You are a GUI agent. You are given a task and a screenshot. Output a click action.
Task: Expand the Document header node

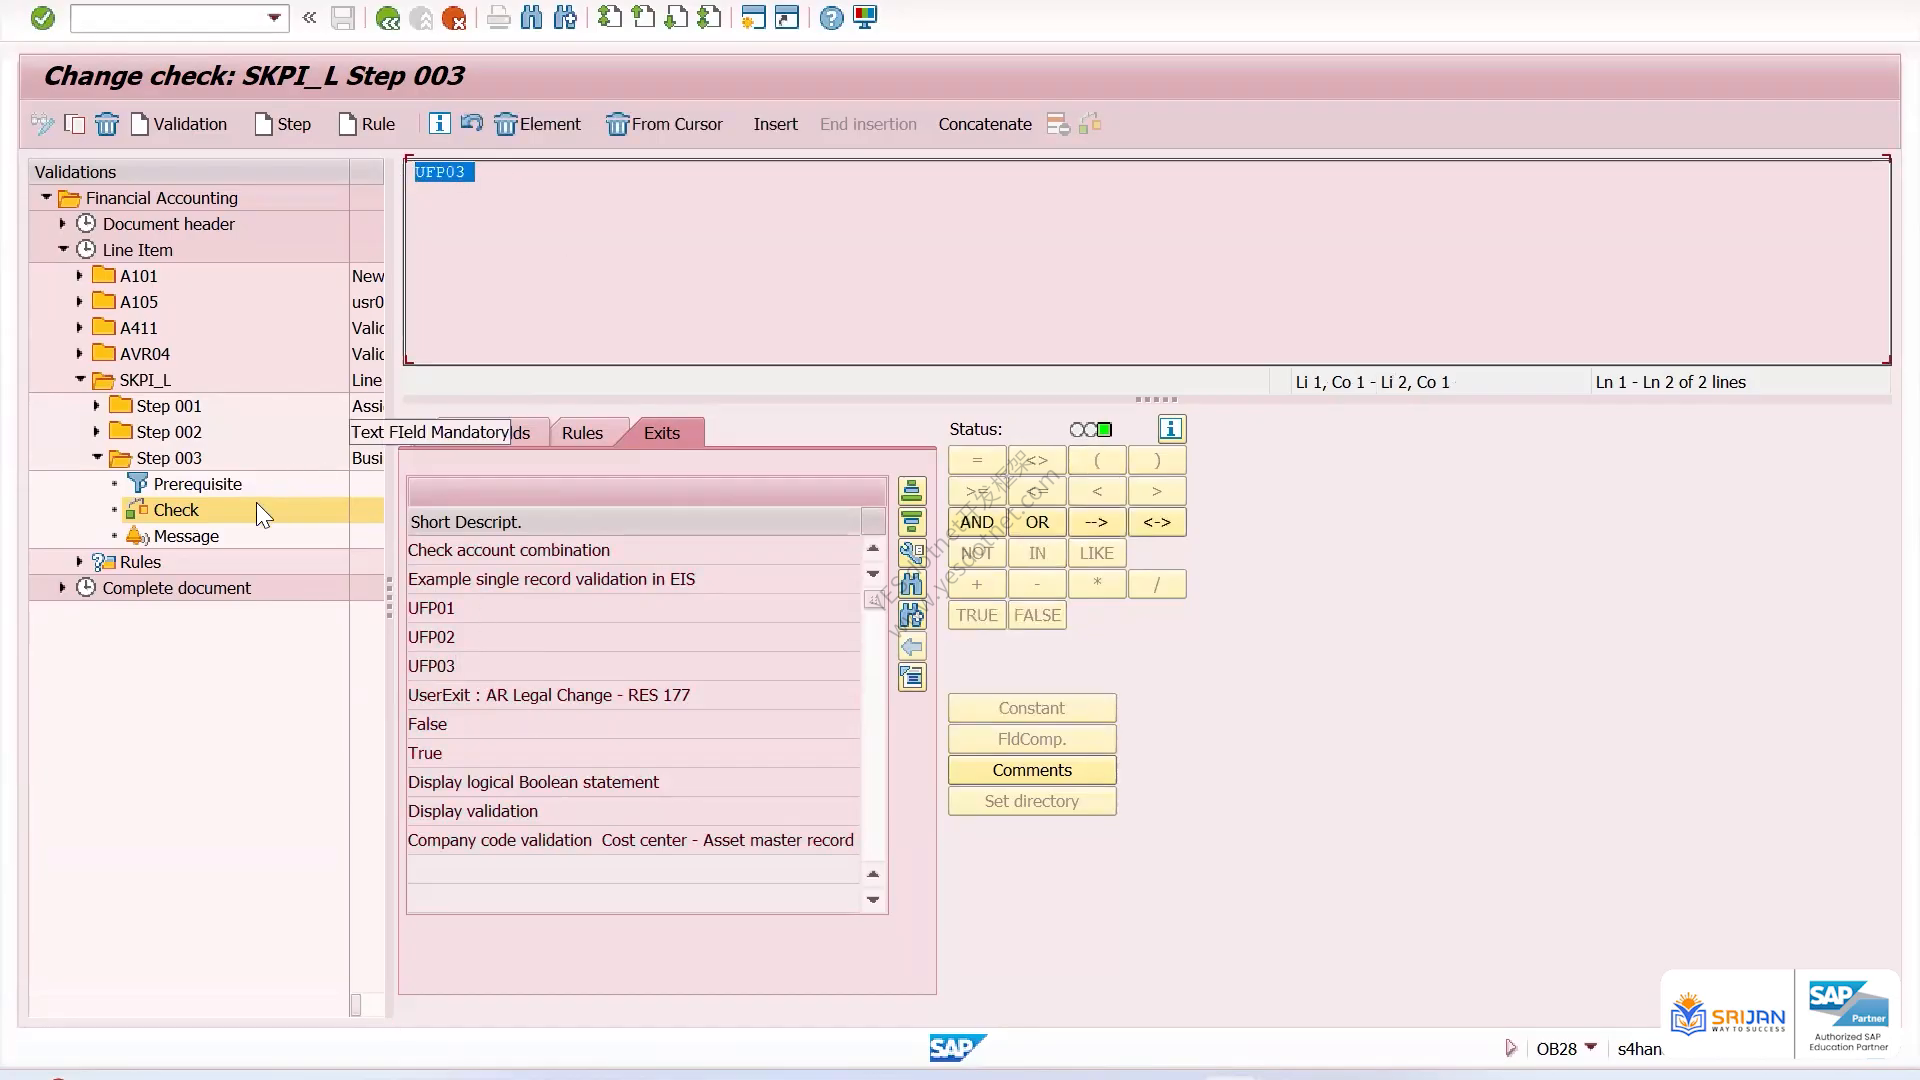63,224
